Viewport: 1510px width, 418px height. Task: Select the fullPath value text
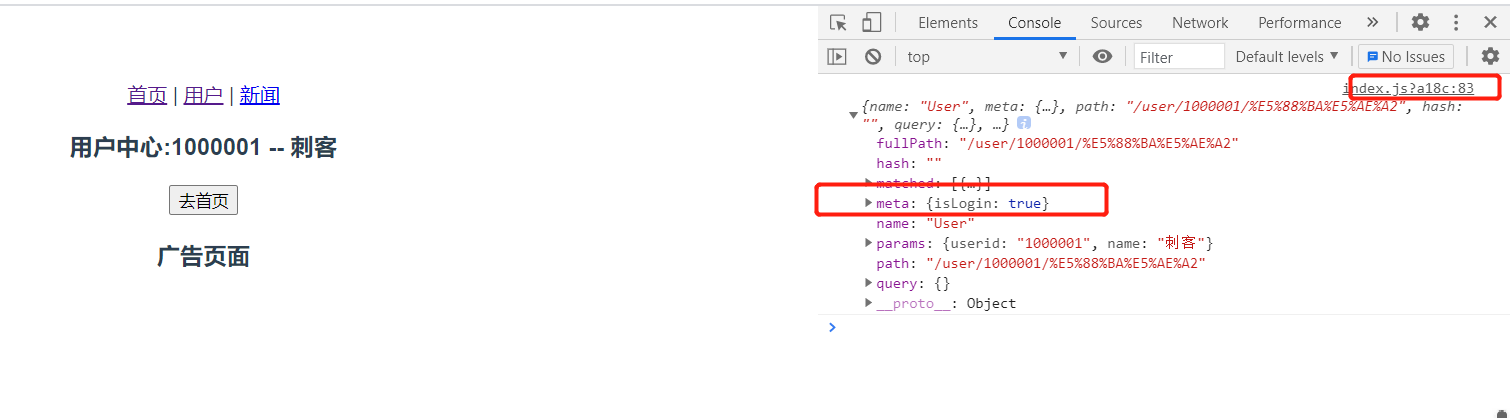[x=1099, y=143]
